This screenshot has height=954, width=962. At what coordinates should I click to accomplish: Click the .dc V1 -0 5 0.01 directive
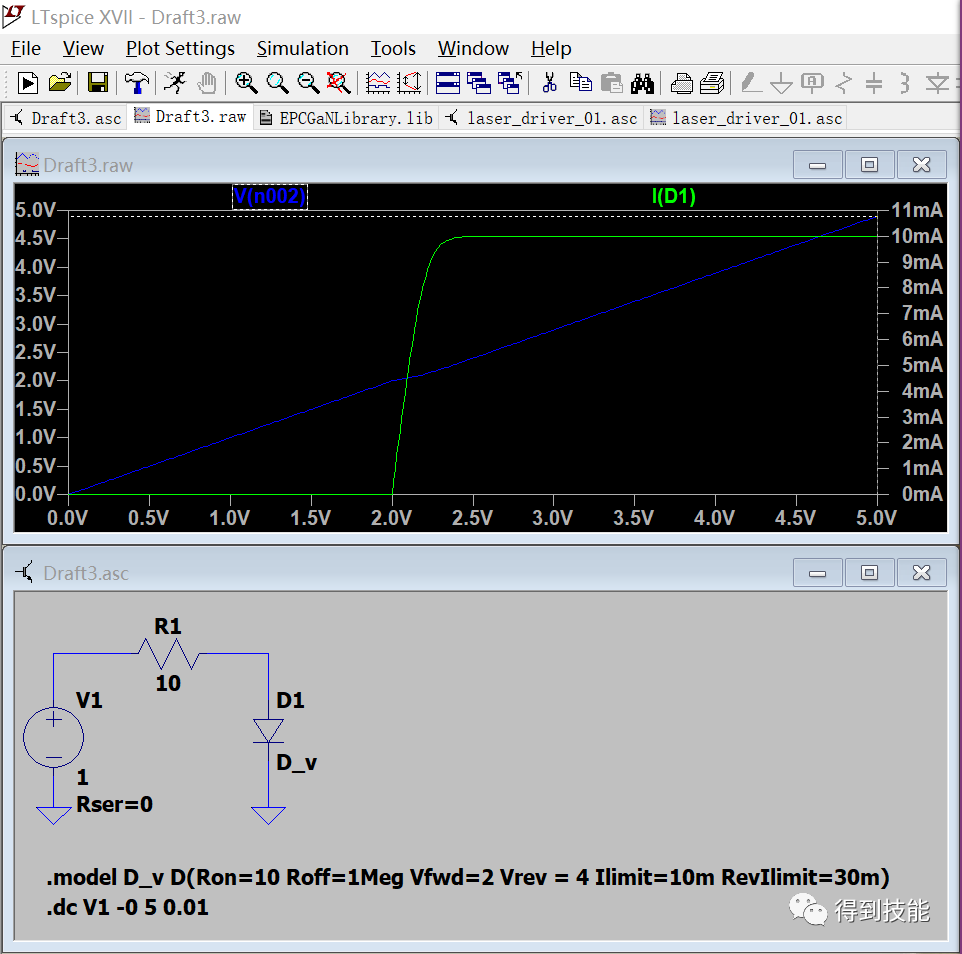[x=128, y=907]
